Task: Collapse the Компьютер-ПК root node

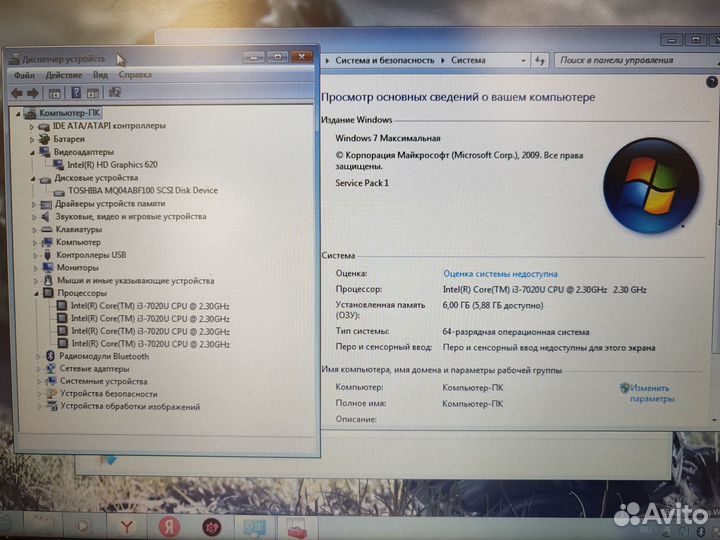Action: (x=18, y=113)
